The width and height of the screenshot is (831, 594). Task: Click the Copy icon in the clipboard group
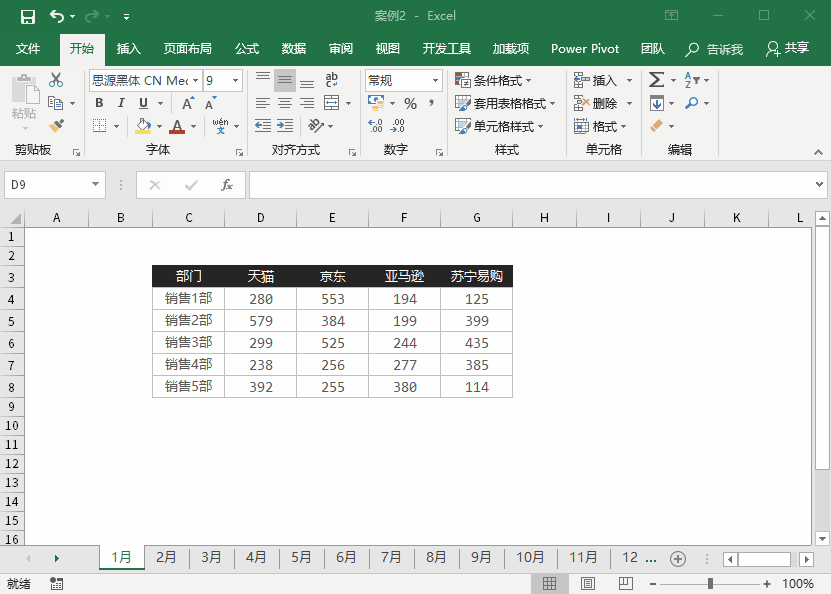coord(55,103)
